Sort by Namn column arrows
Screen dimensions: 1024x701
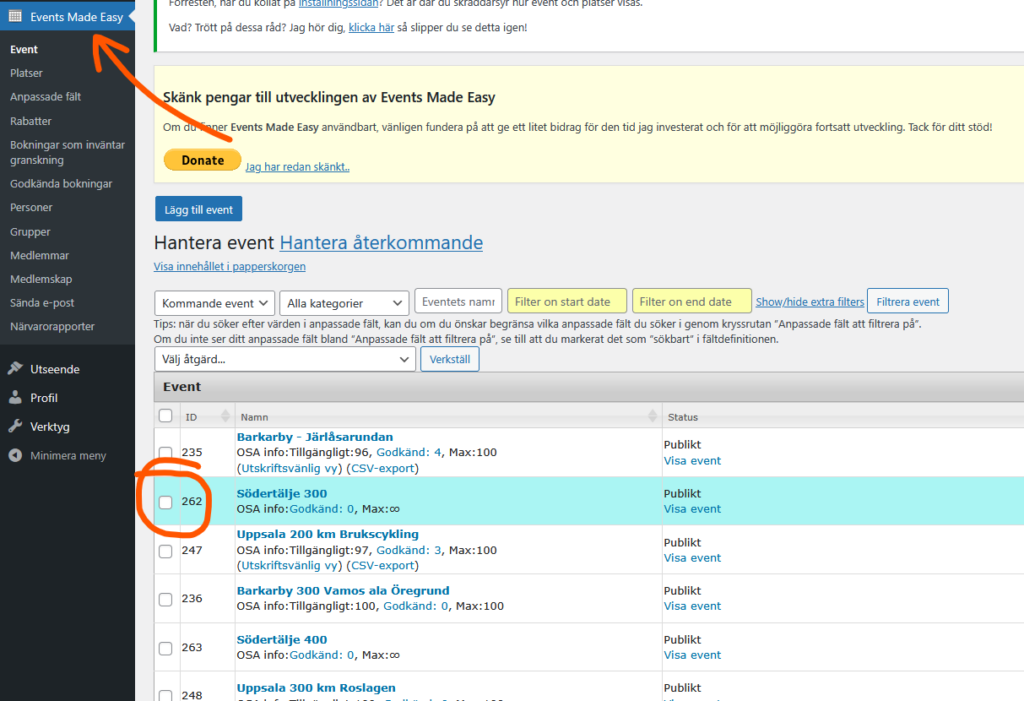[x=652, y=416]
